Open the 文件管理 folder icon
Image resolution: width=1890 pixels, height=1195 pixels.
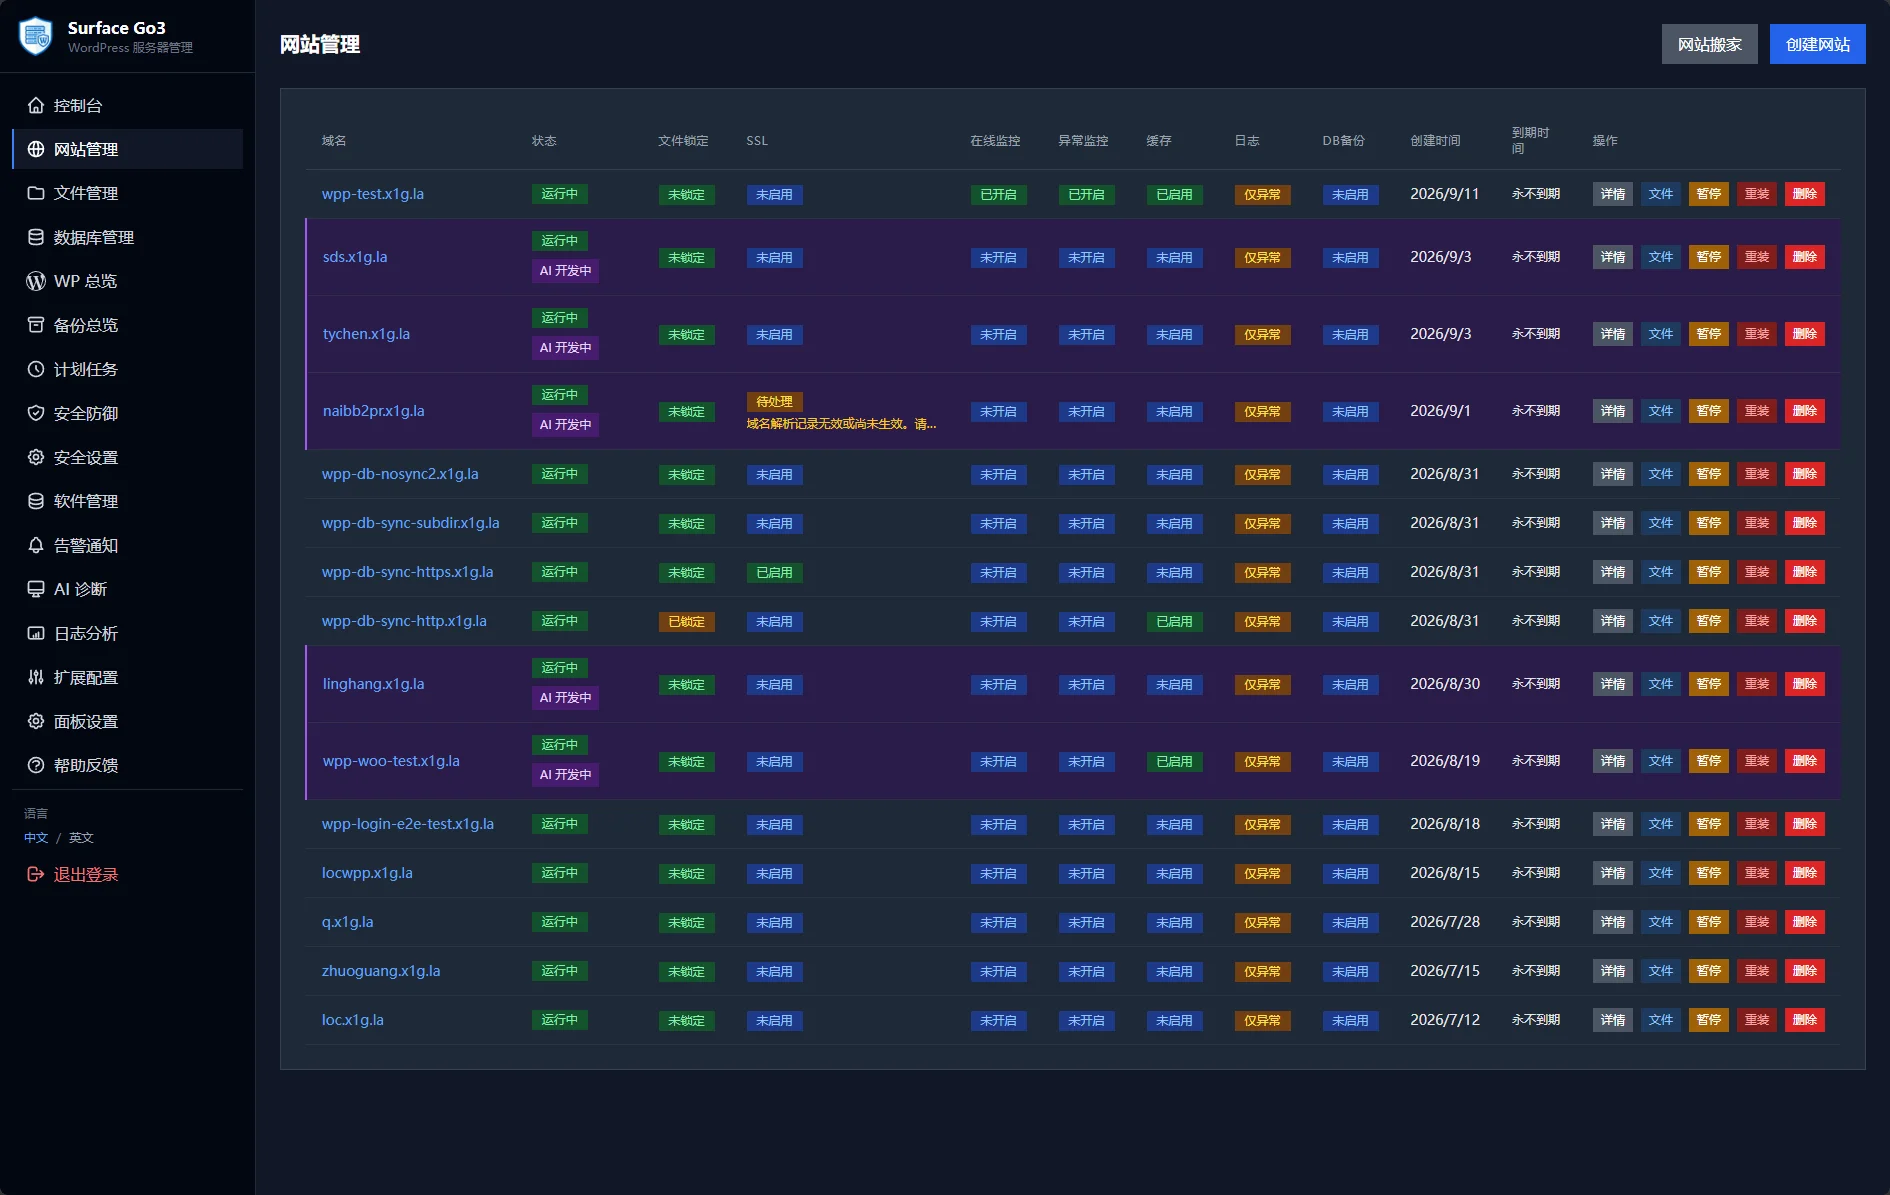(36, 193)
